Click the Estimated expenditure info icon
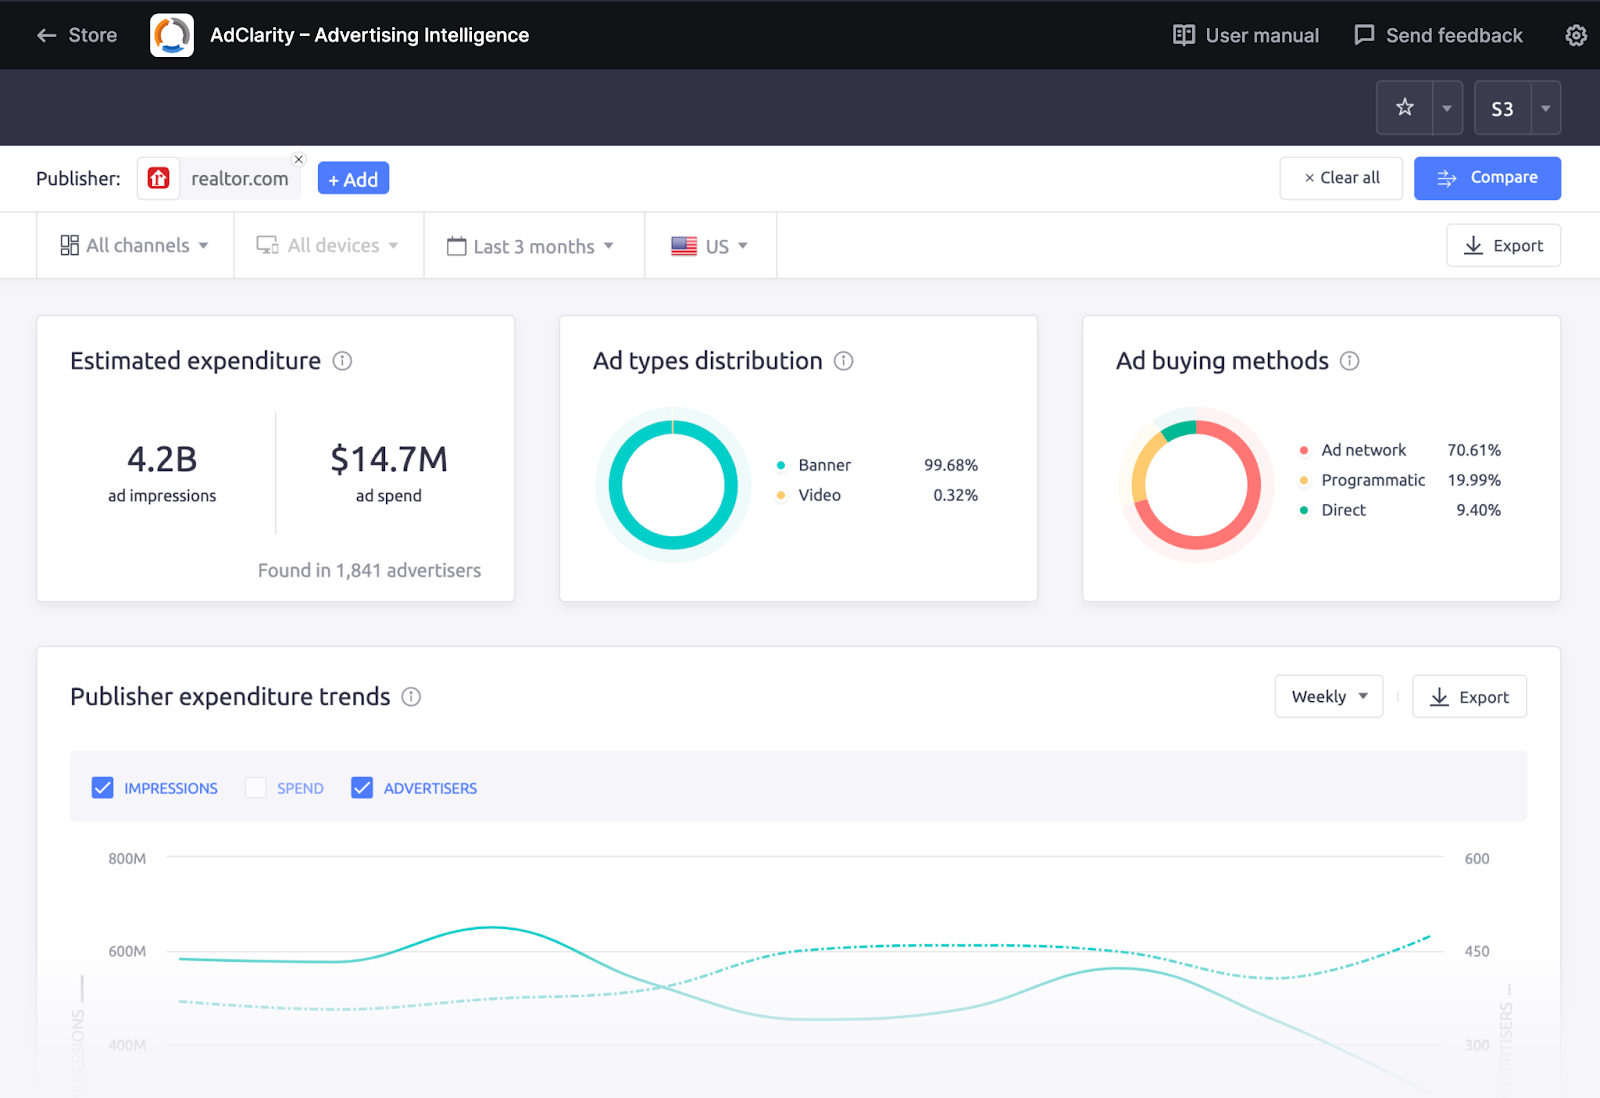Image resolution: width=1600 pixels, height=1098 pixels. 342,361
